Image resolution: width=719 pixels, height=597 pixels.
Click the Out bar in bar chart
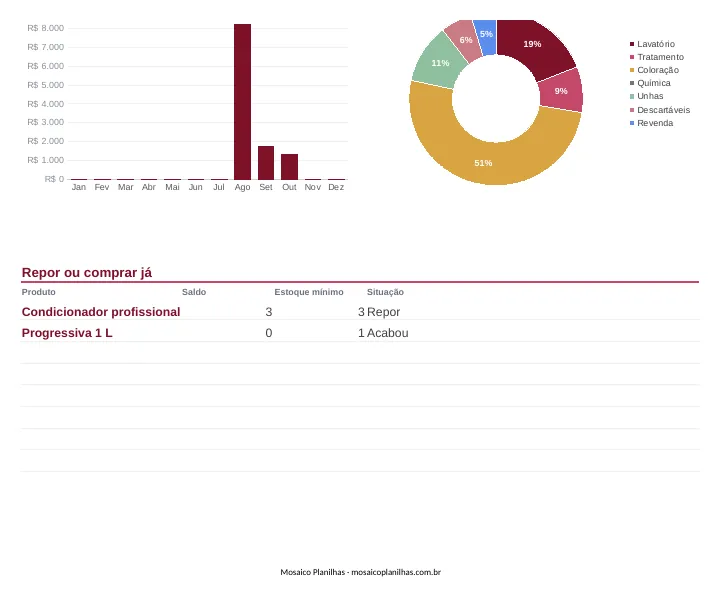pyautogui.click(x=289, y=166)
